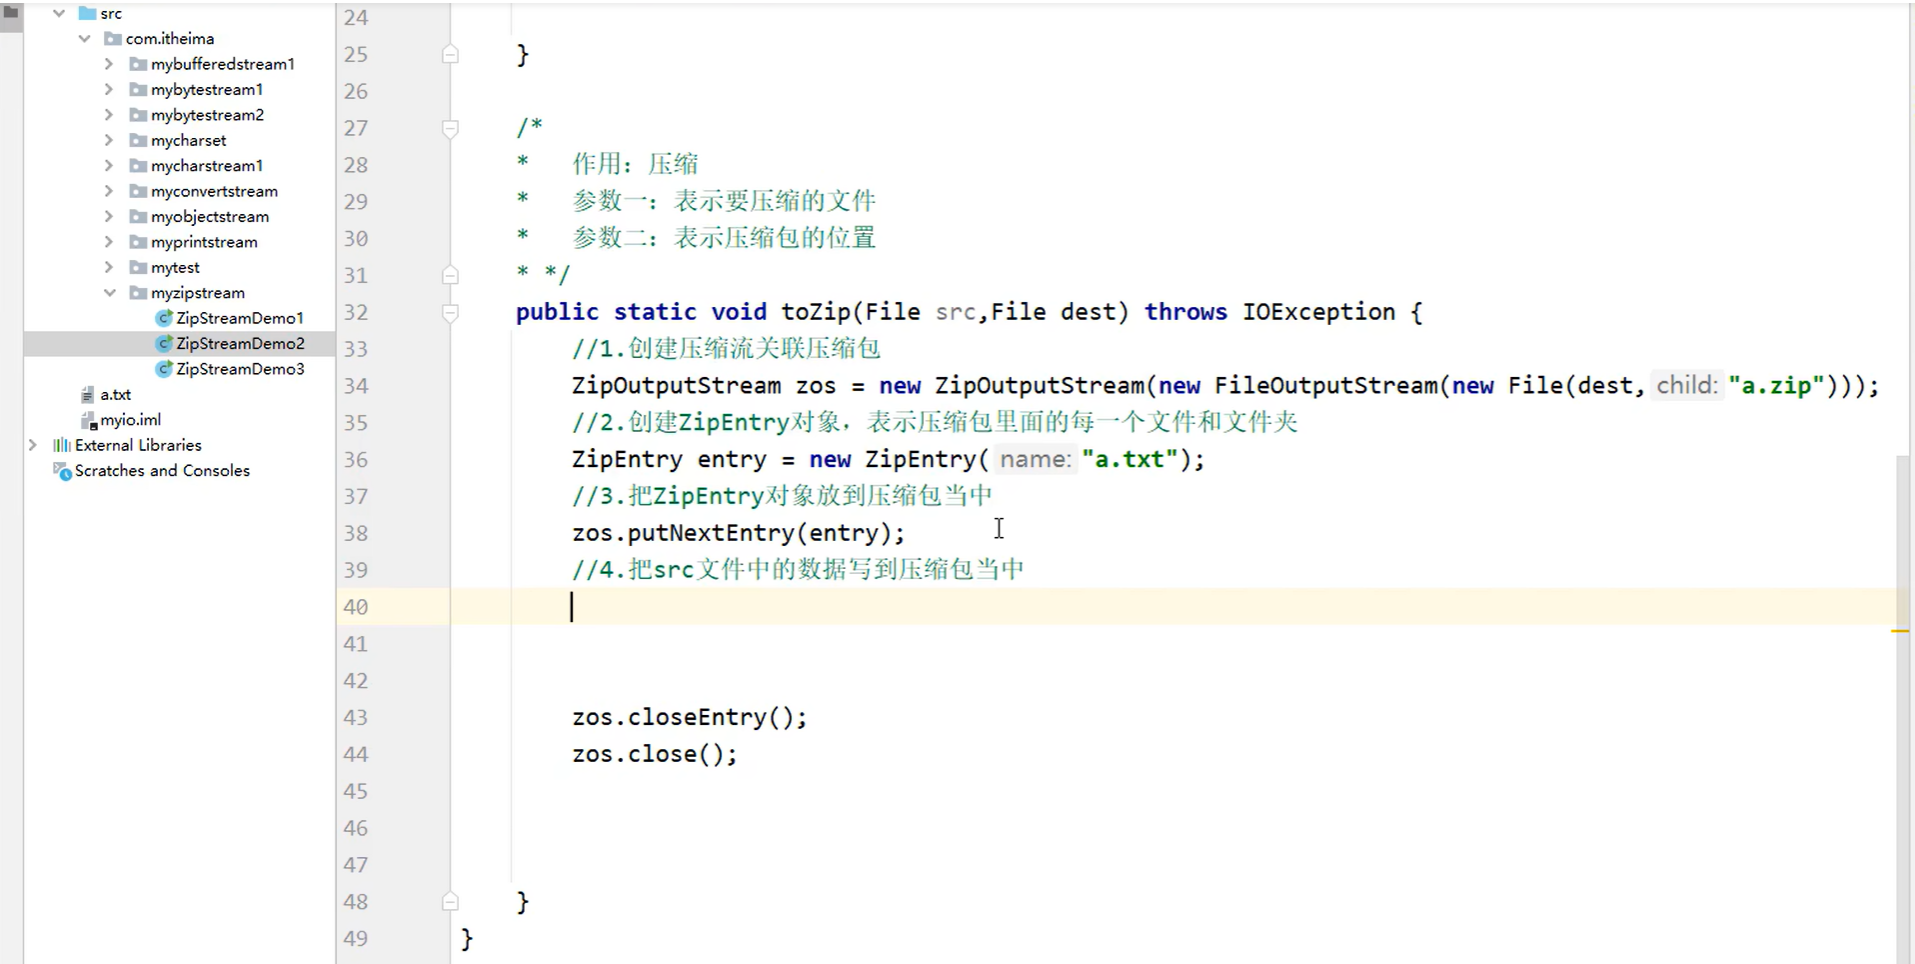
Task: Click the ZipStreamDemo3 class icon
Action: 164,368
